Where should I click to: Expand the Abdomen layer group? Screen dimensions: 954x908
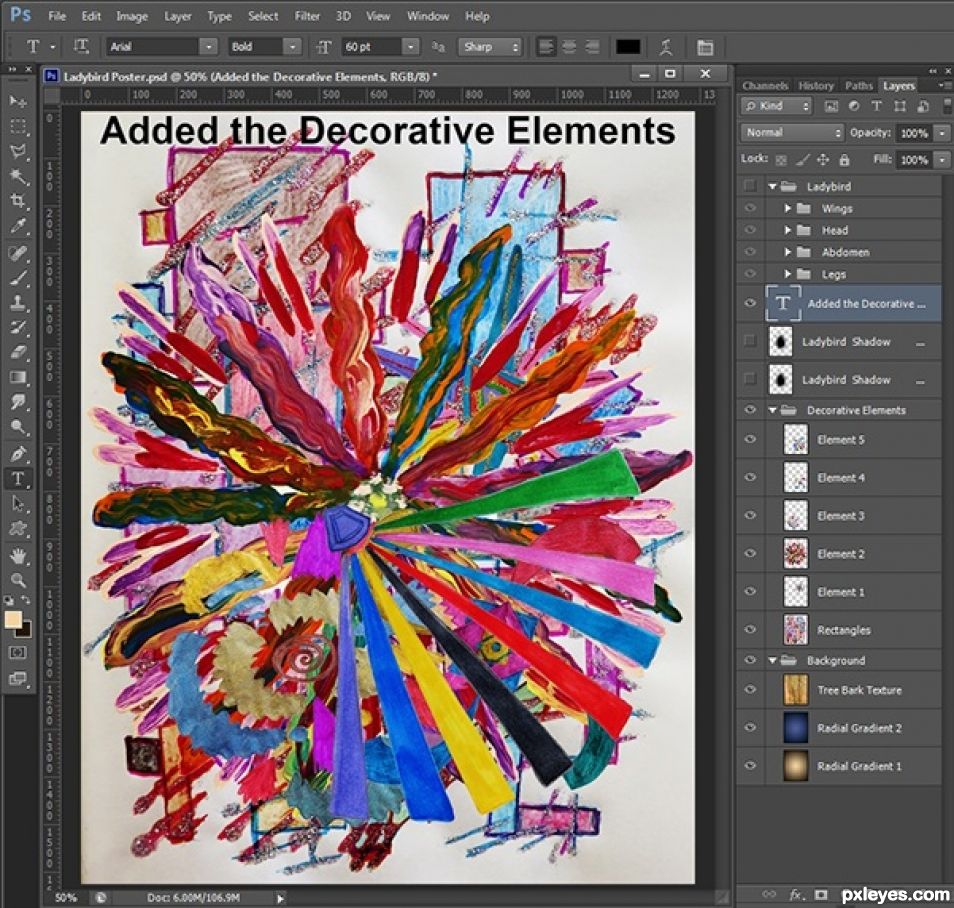[x=787, y=252]
